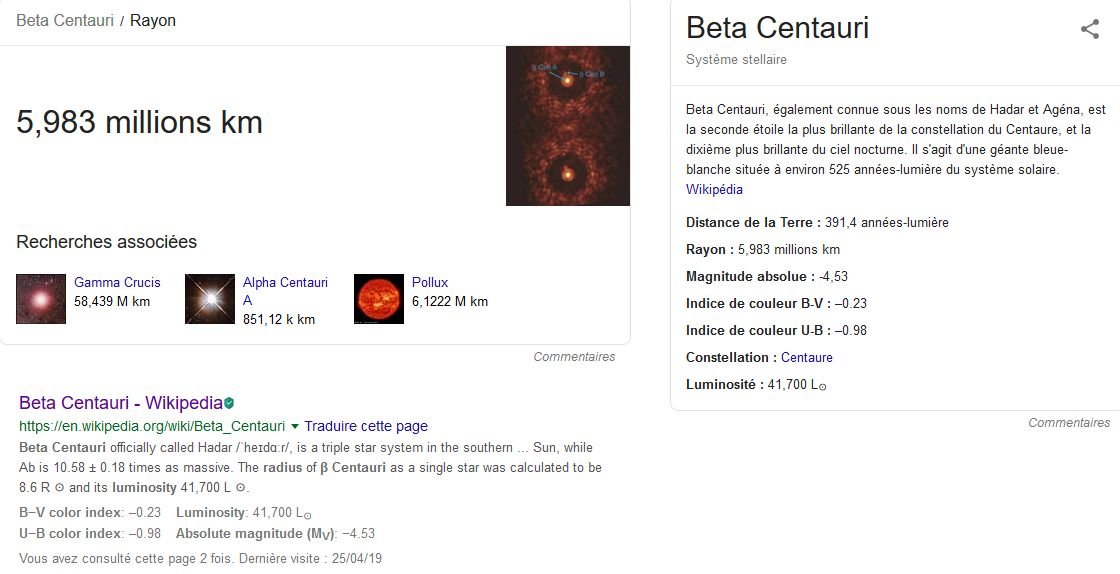Viewport: 1120px width, 574px height.
Task: Open the Pollux star thumbnail
Action: pos(379,299)
